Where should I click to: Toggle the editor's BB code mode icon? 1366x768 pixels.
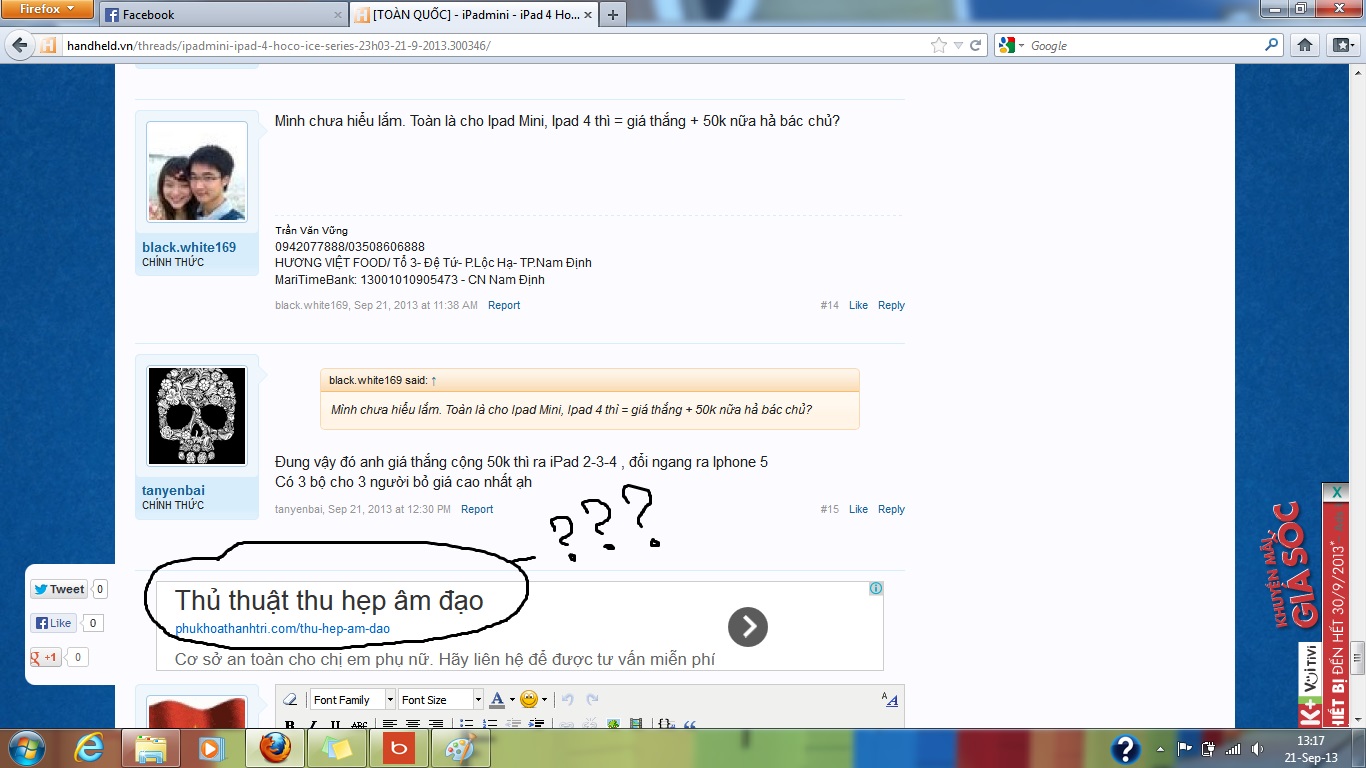click(x=889, y=700)
